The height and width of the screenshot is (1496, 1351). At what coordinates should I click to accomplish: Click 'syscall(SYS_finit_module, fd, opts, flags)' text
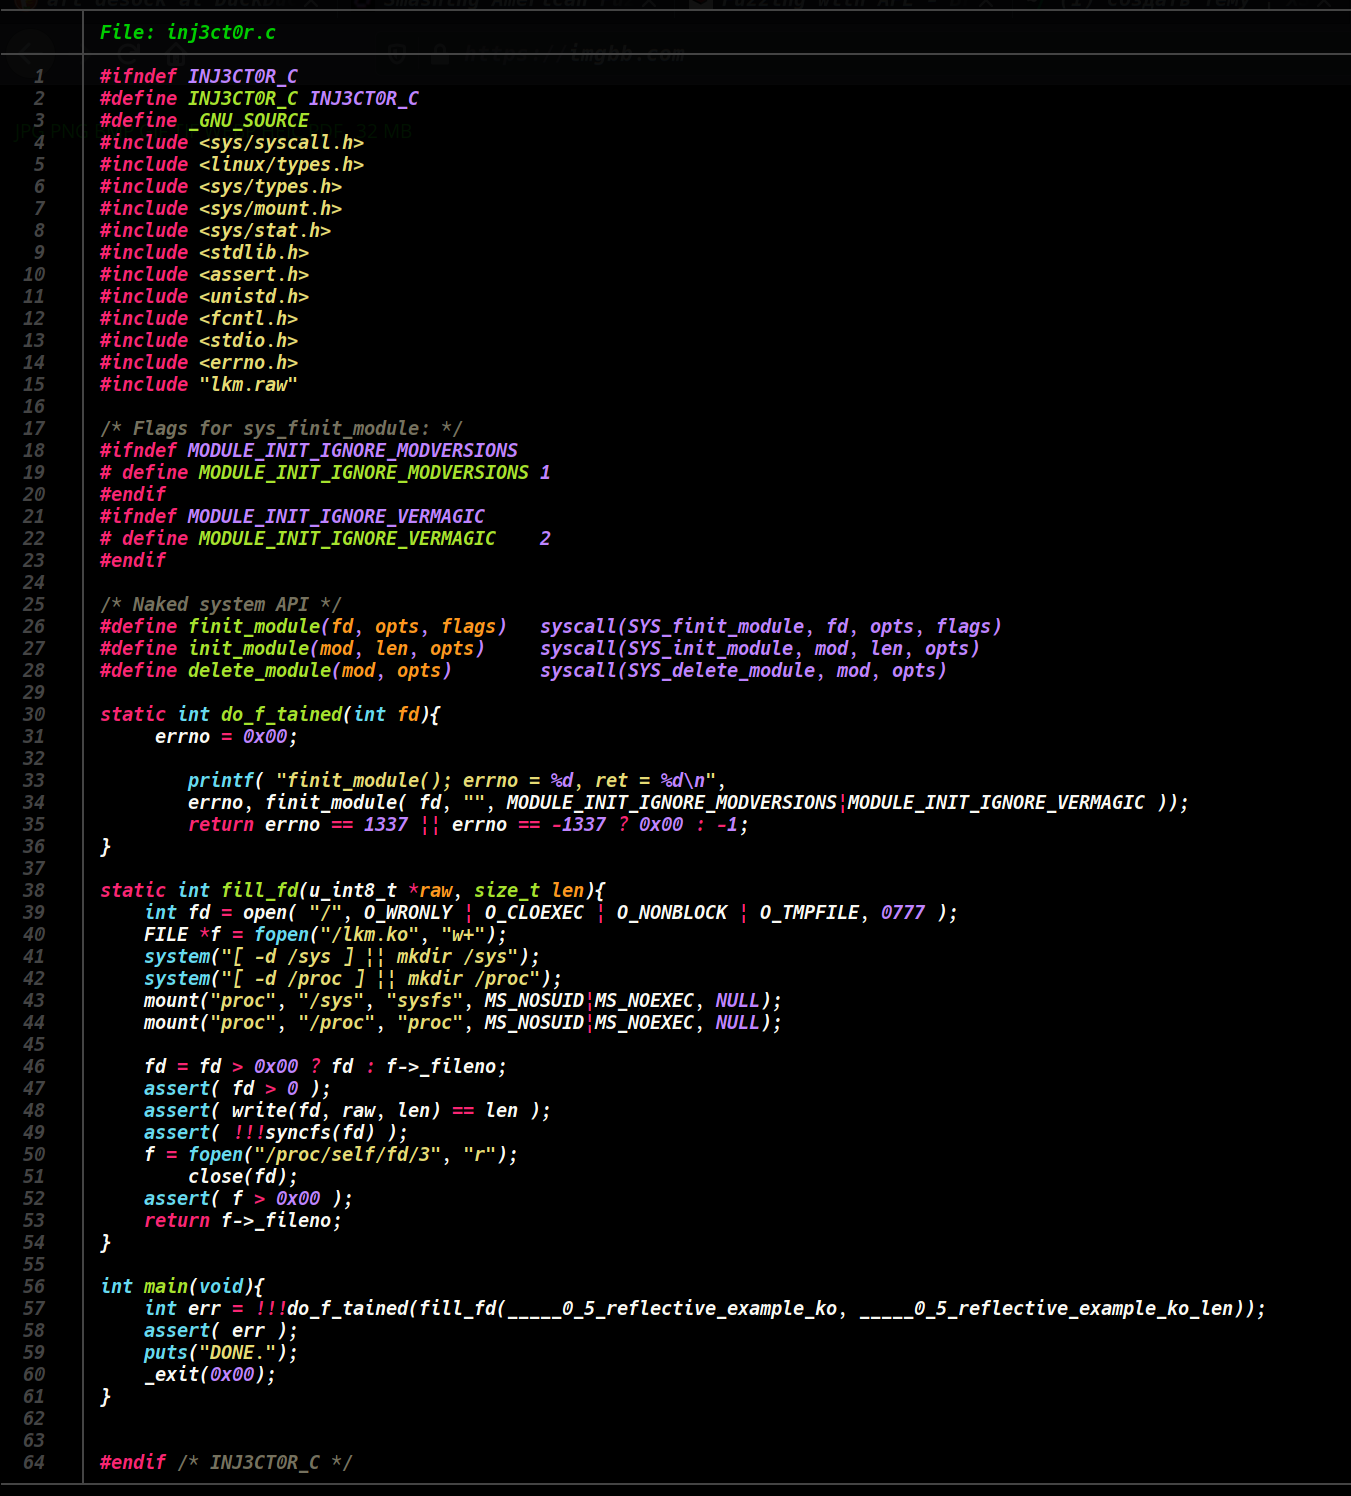[771, 626]
